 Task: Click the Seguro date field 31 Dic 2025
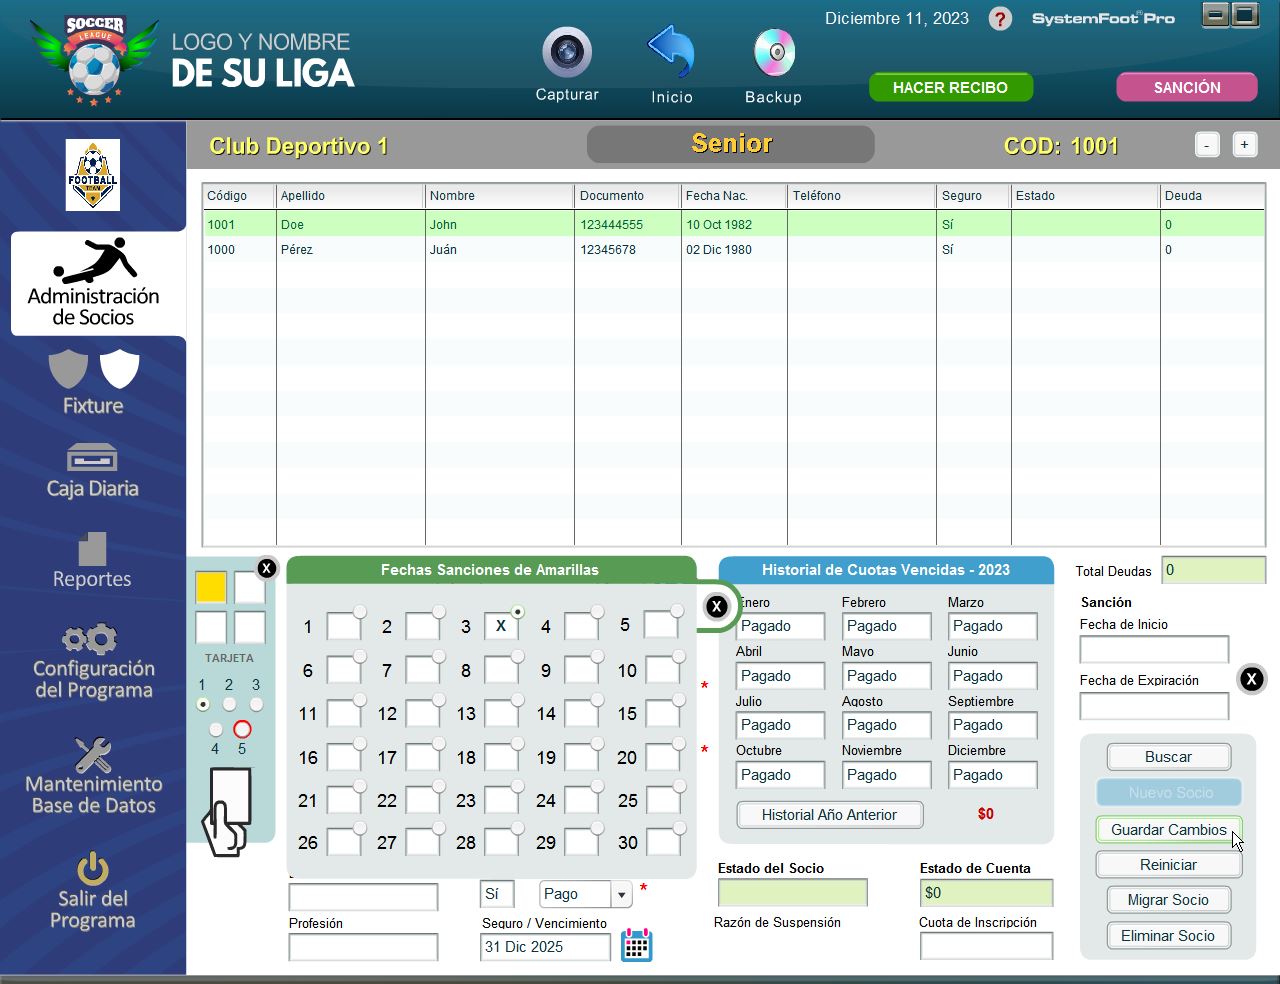(545, 947)
